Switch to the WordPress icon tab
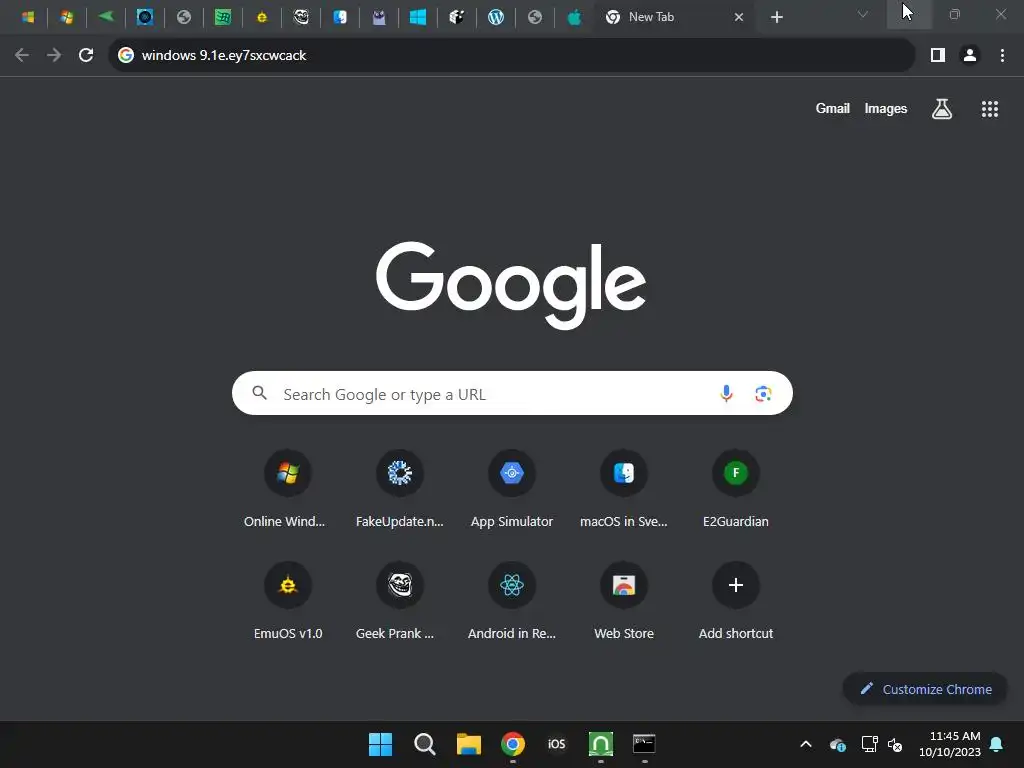1024x768 pixels. coord(496,17)
